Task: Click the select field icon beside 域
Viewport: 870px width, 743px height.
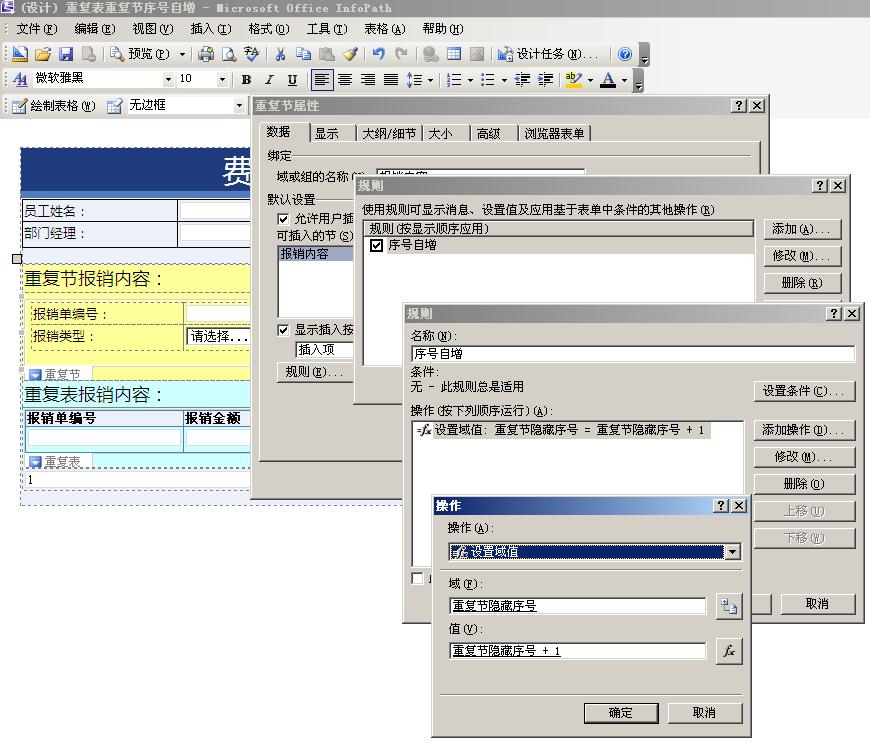Action: tap(728, 606)
